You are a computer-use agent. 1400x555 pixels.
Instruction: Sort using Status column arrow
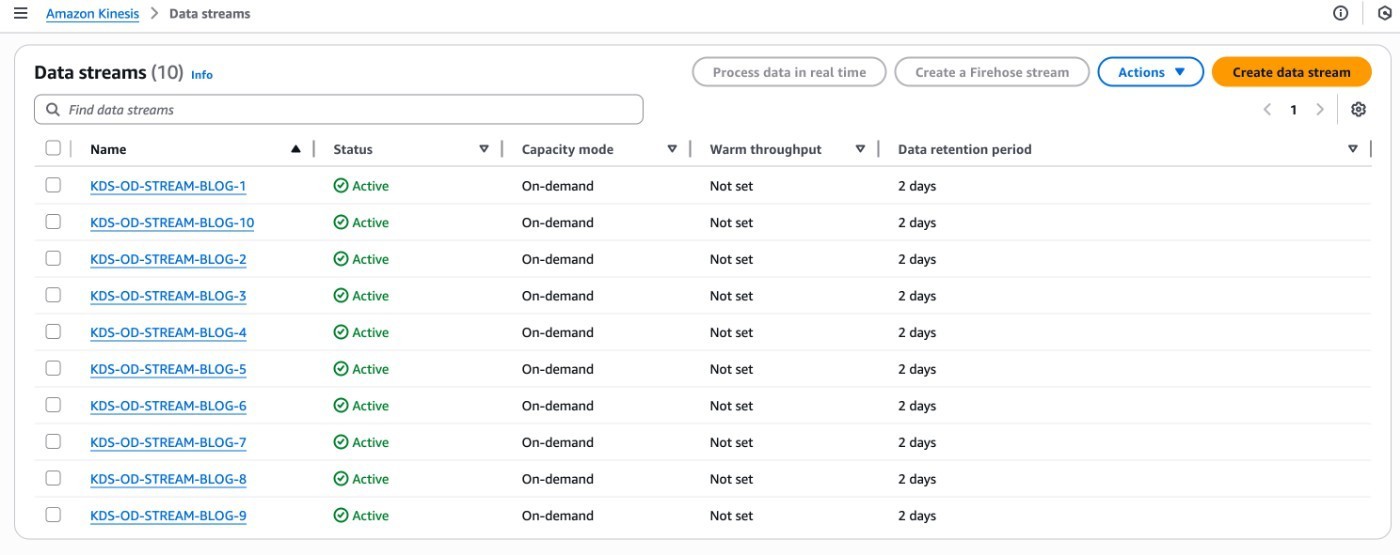[484, 149]
